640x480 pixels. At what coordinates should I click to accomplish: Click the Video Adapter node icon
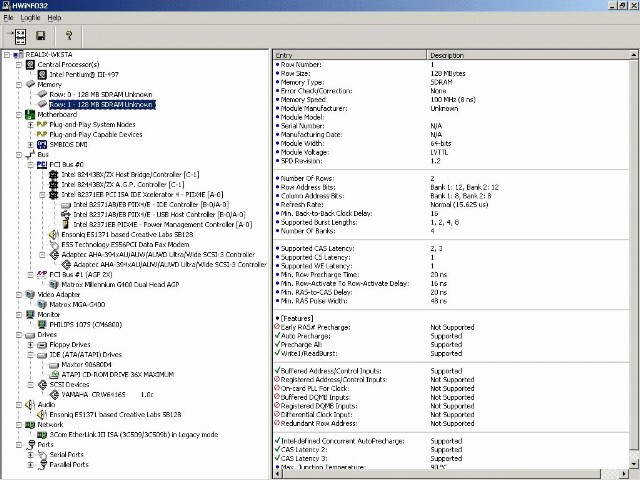click(x=30, y=294)
